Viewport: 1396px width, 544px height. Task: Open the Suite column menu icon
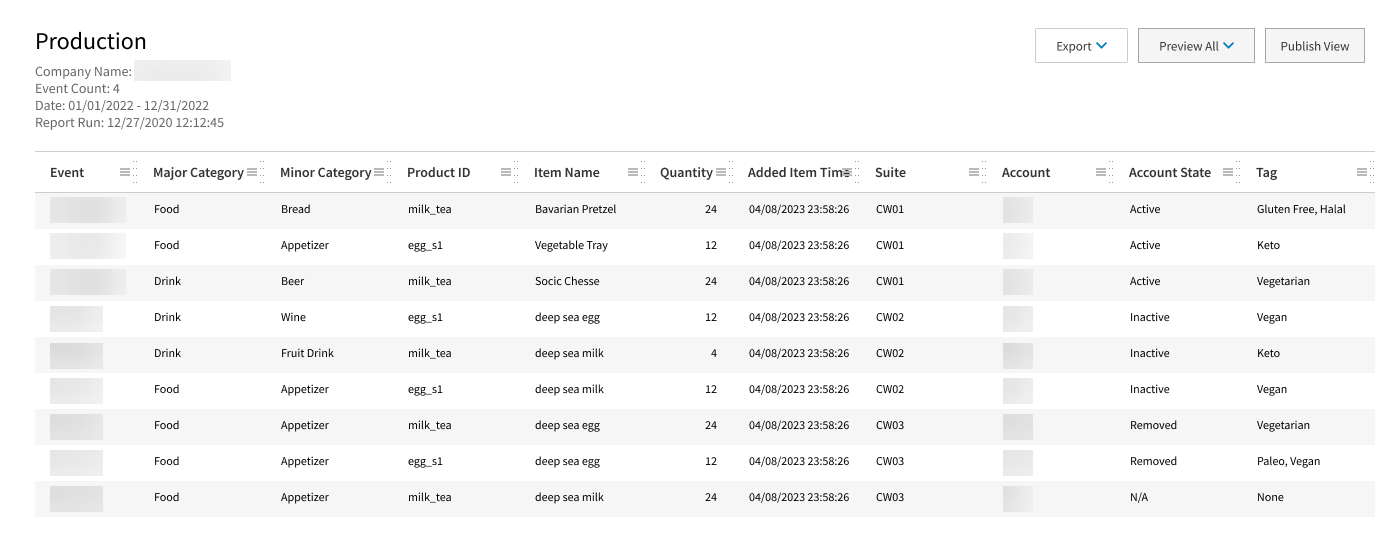pyautogui.click(x=974, y=173)
